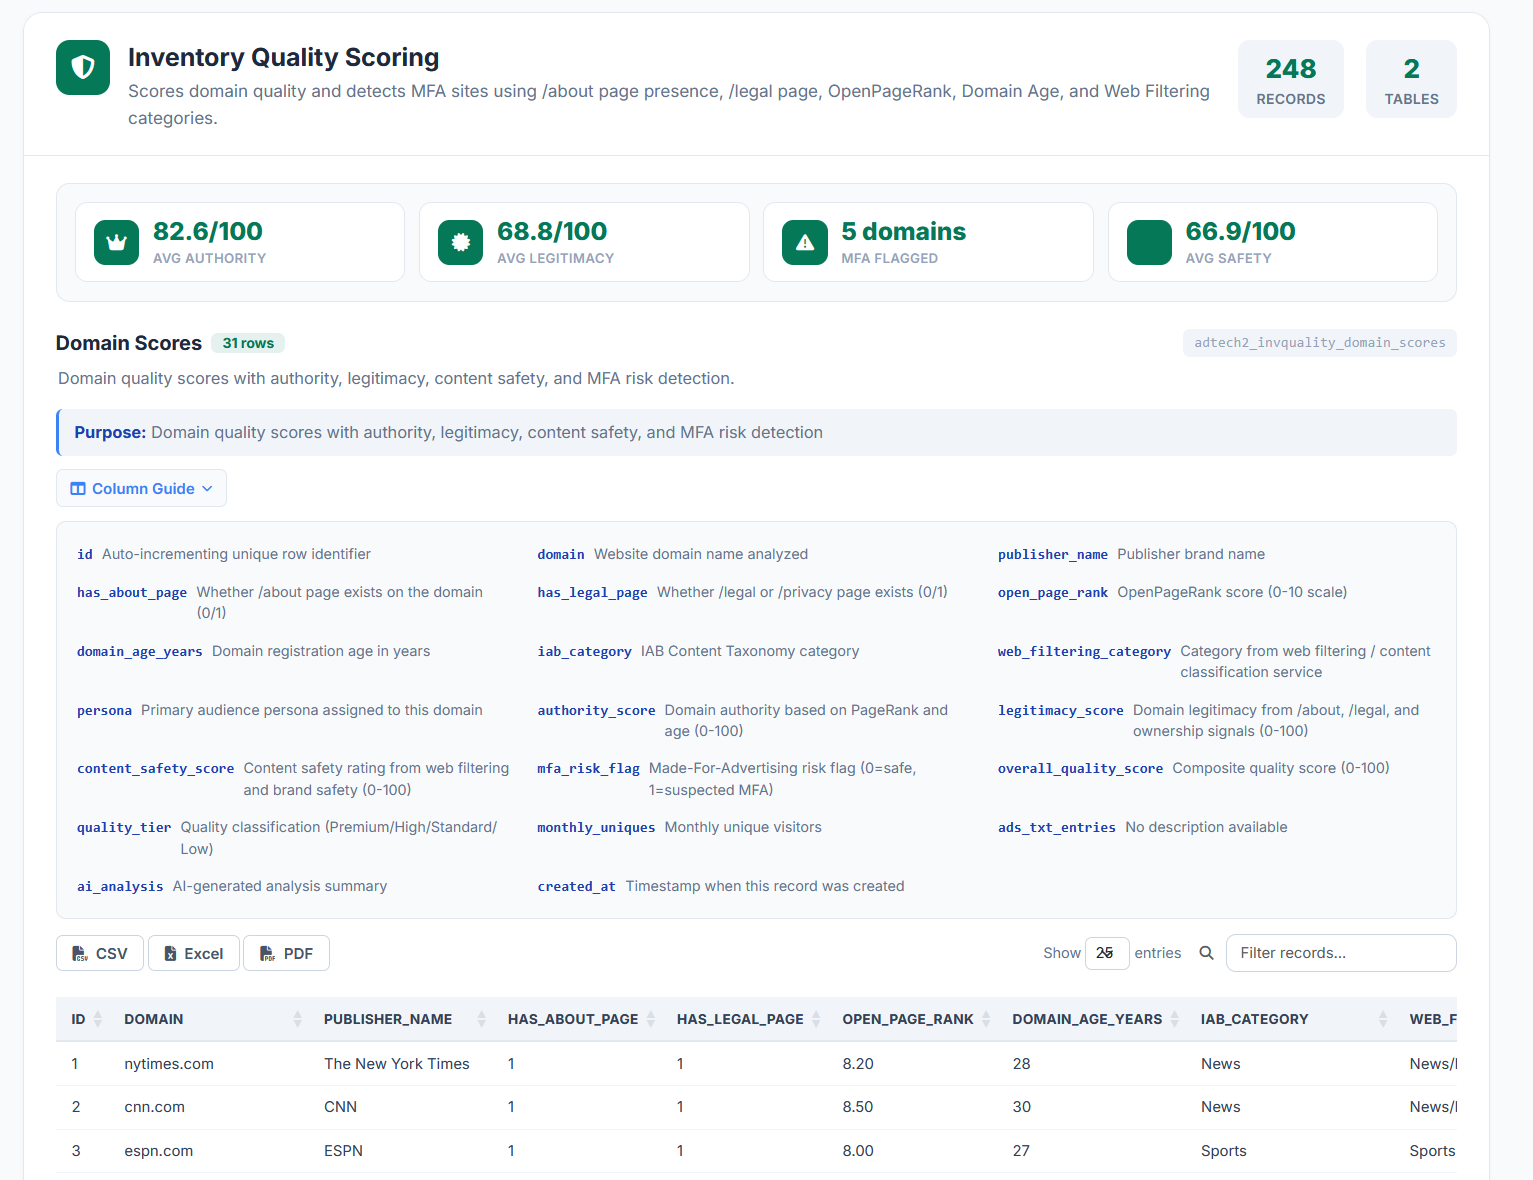Sort by ID column
Viewport: 1533px width, 1180px height.
pos(86,1019)
